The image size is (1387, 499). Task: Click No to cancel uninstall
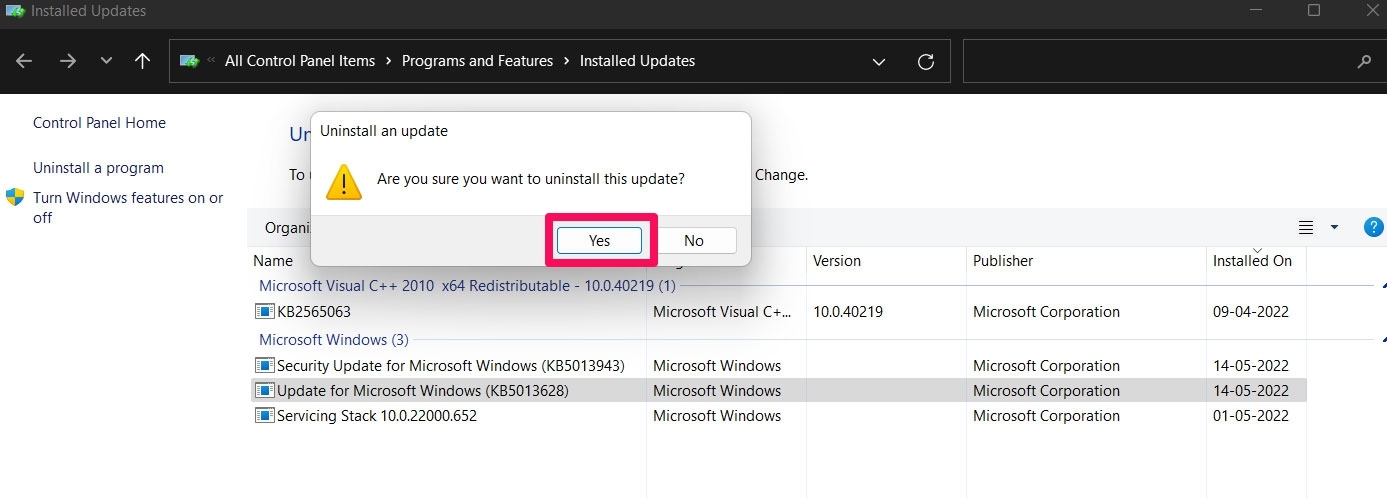pyautogui.click(x=694, y=240)
